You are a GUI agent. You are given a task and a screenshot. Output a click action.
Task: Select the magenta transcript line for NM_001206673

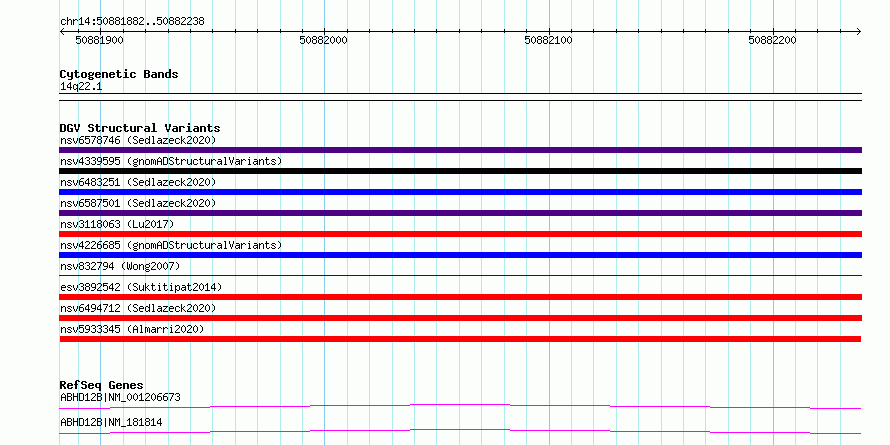460,406
